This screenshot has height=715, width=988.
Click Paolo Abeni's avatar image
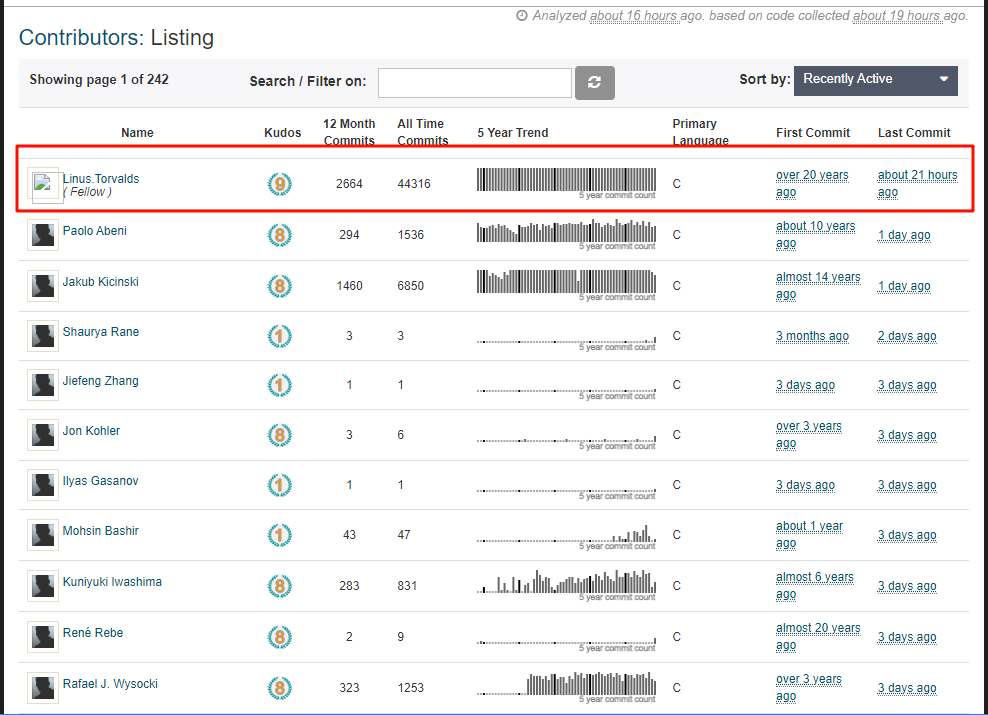point(43,235)
